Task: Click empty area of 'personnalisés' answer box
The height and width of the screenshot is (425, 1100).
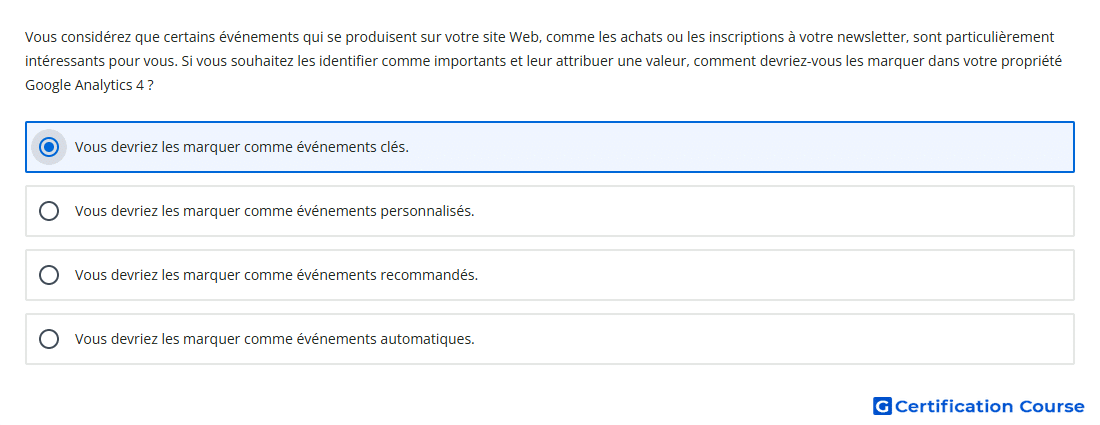Action: point(772,211)
